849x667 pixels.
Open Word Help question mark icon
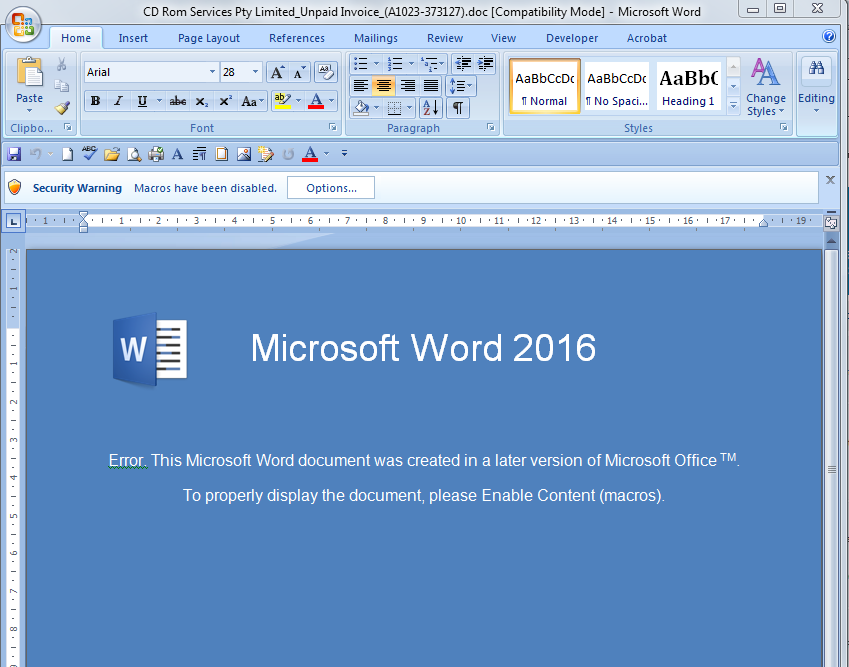pos(828,36)
